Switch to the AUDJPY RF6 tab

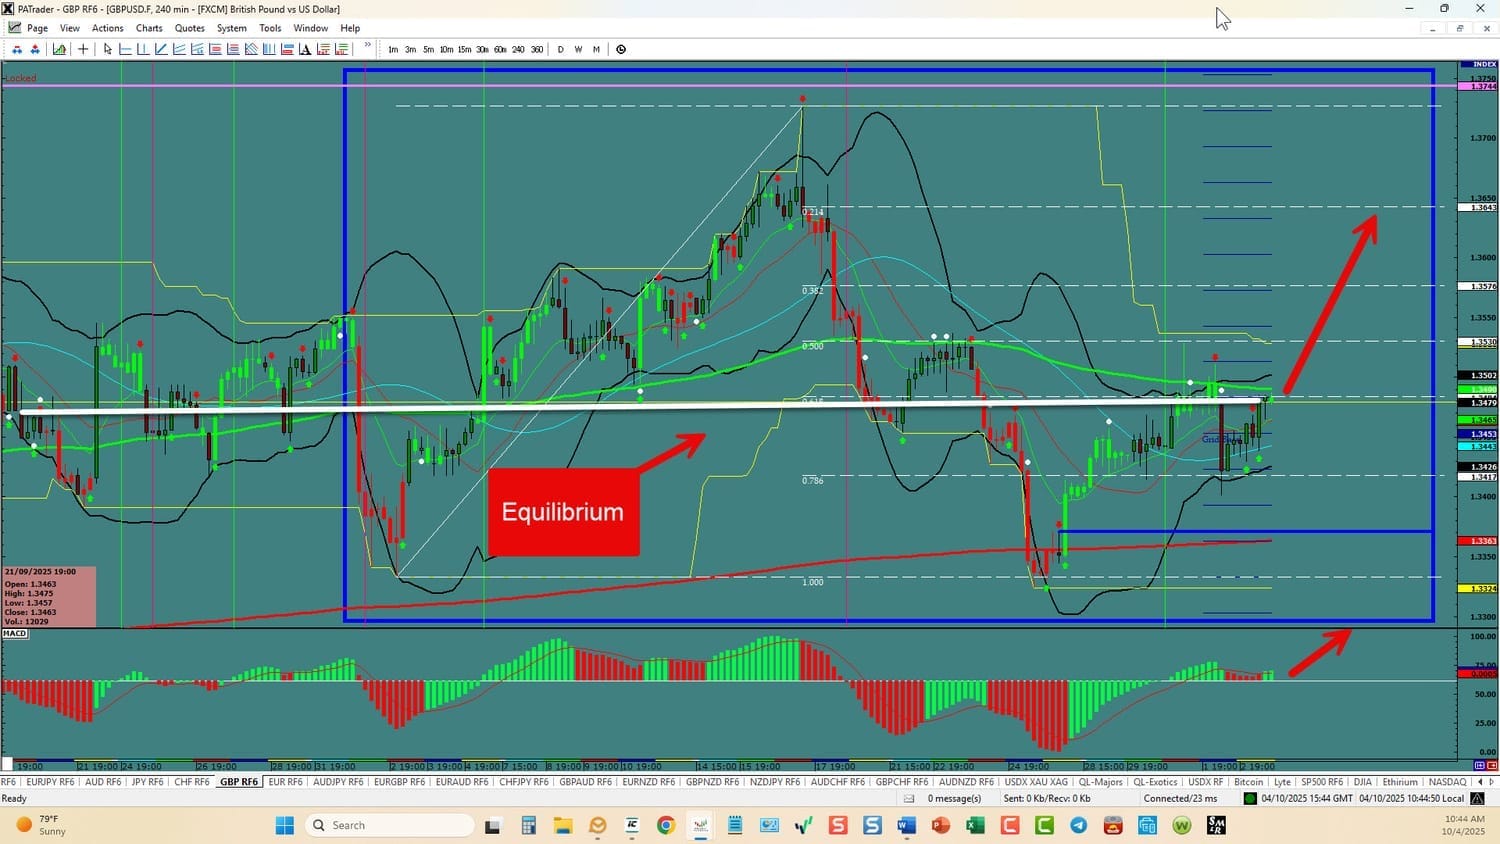[338, 782]
